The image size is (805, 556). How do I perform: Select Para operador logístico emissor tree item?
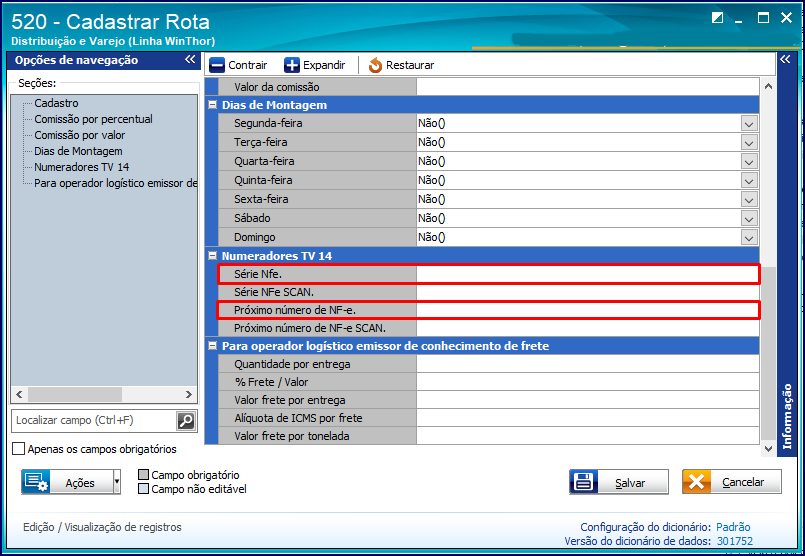click(x=116, y=183)
